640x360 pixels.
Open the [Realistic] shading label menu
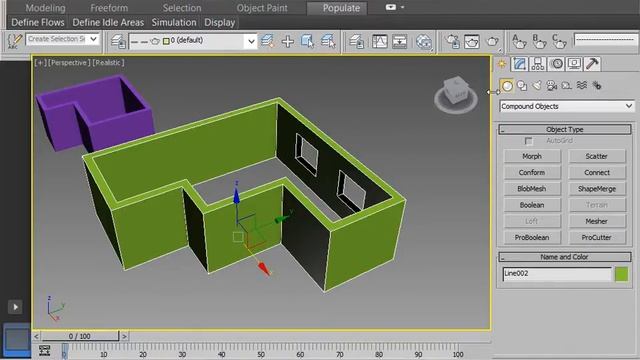pos(108,62)
